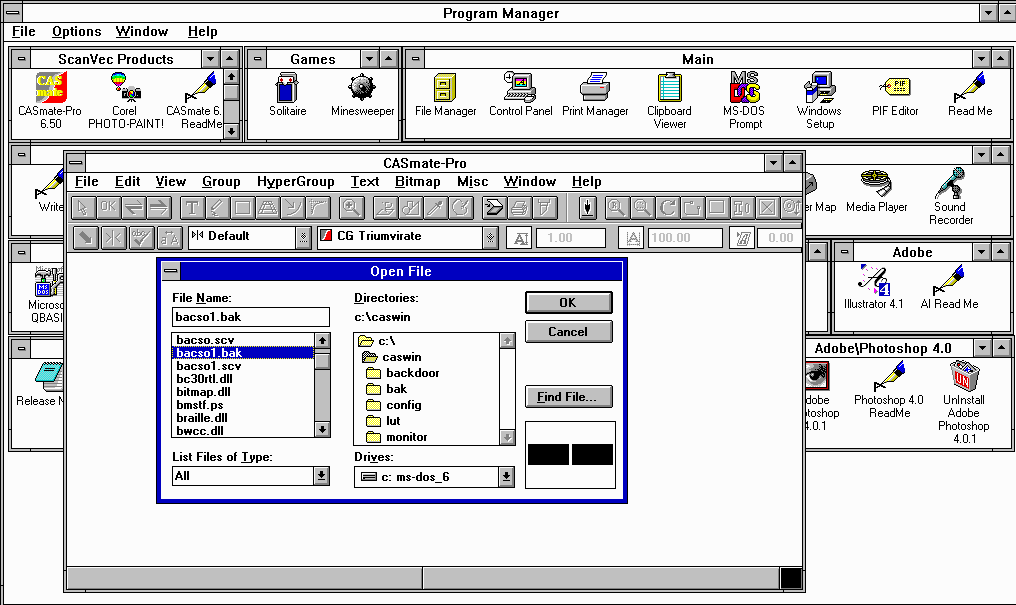The image size is (1016, 605).
Task: Click the plotter cutter knife icon
Action: pos(544,207)
